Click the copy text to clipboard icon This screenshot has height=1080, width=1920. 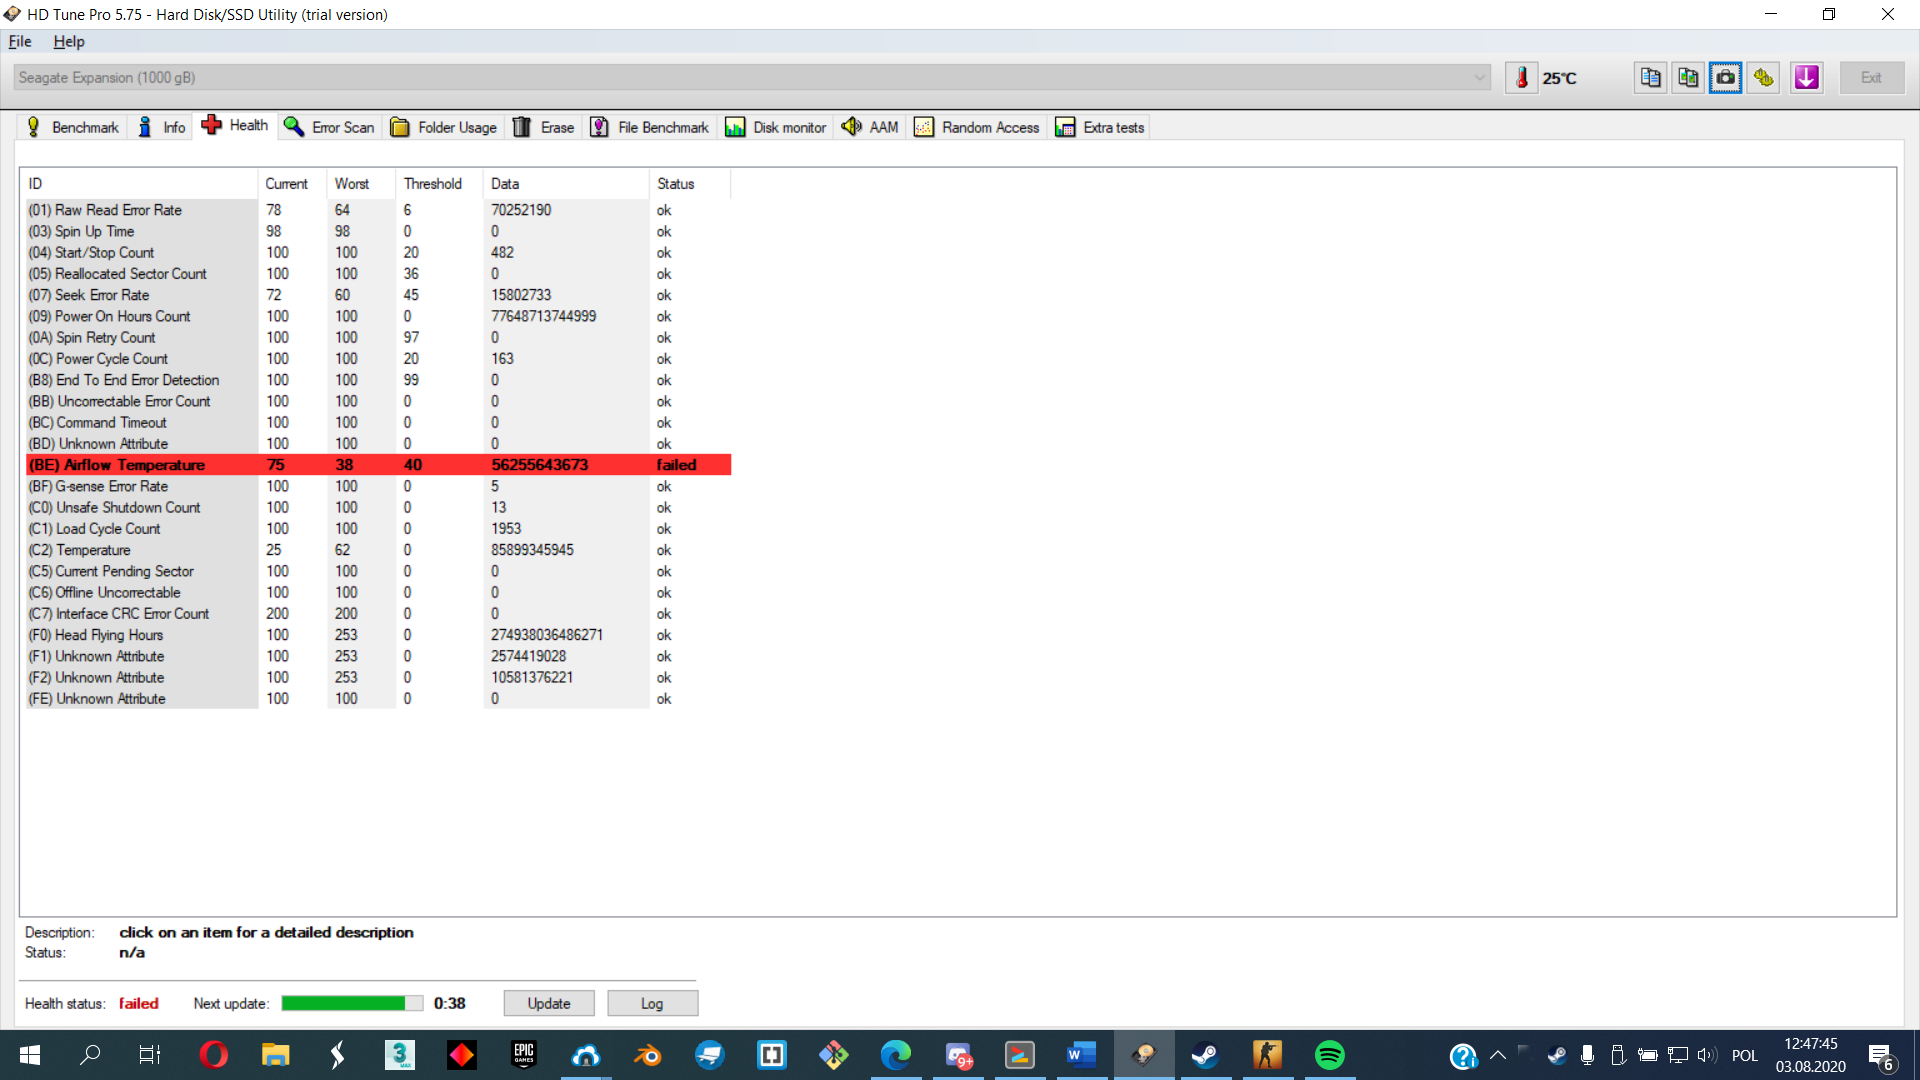click(1650, 78)
